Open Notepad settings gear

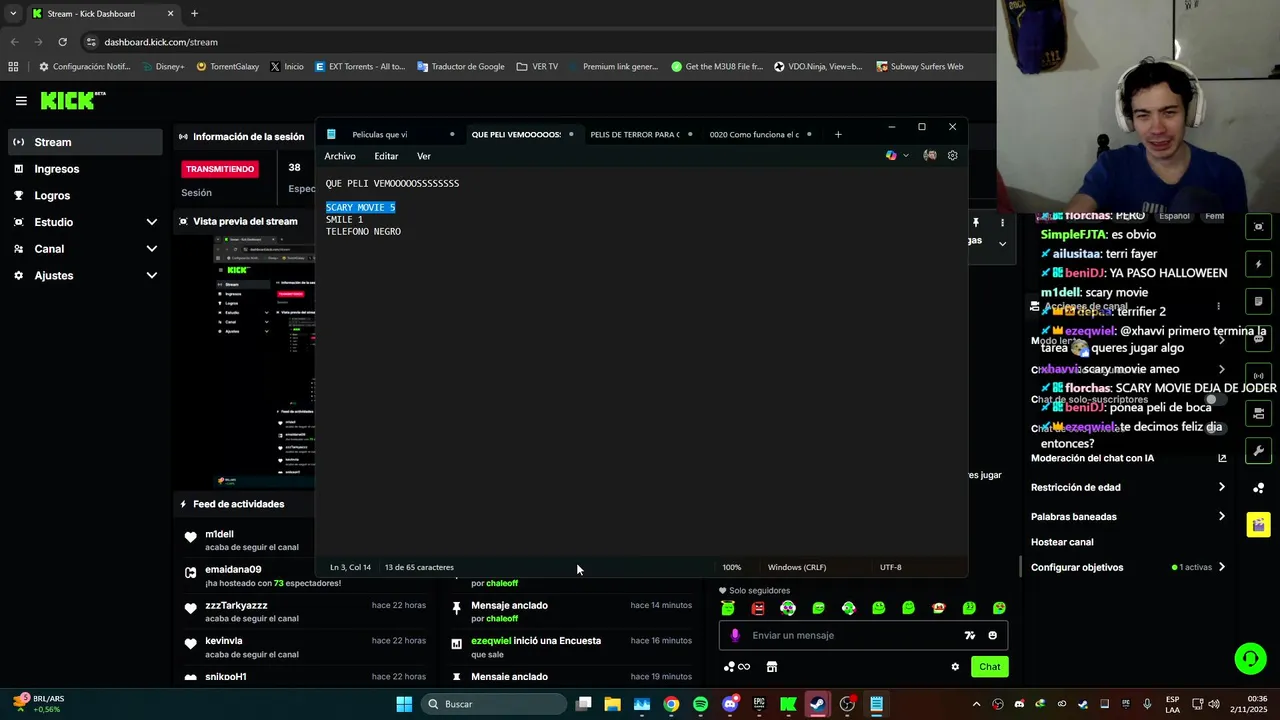(x=952, y=156)
